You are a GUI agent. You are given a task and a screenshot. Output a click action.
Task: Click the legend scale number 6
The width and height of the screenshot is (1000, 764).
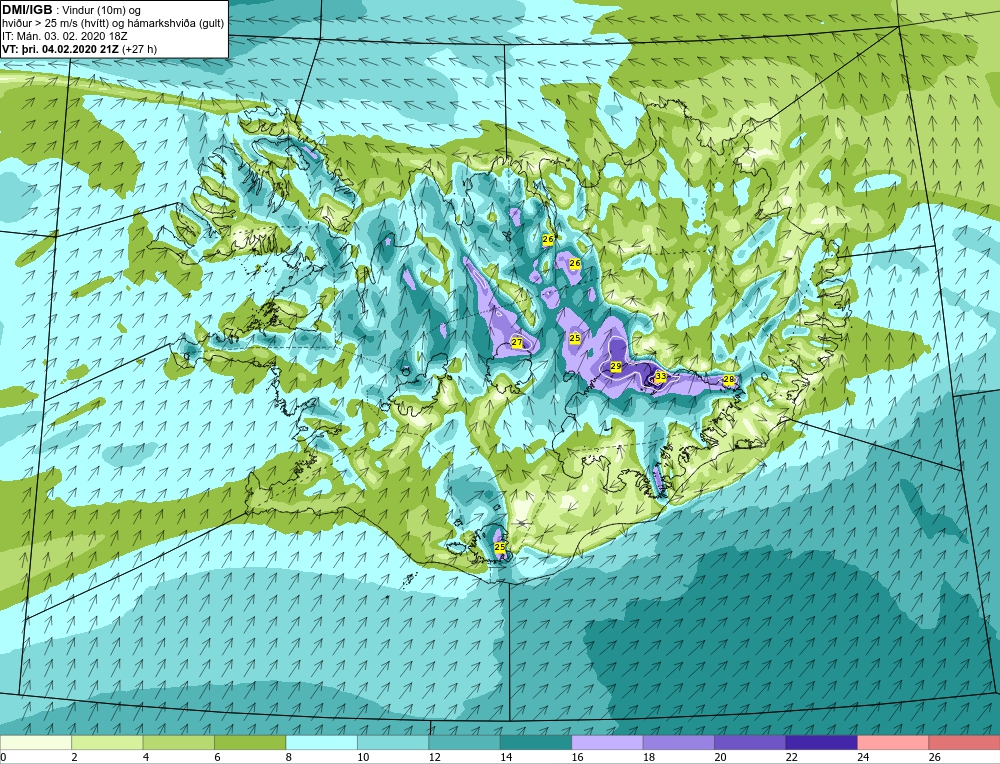click(217, 757)
